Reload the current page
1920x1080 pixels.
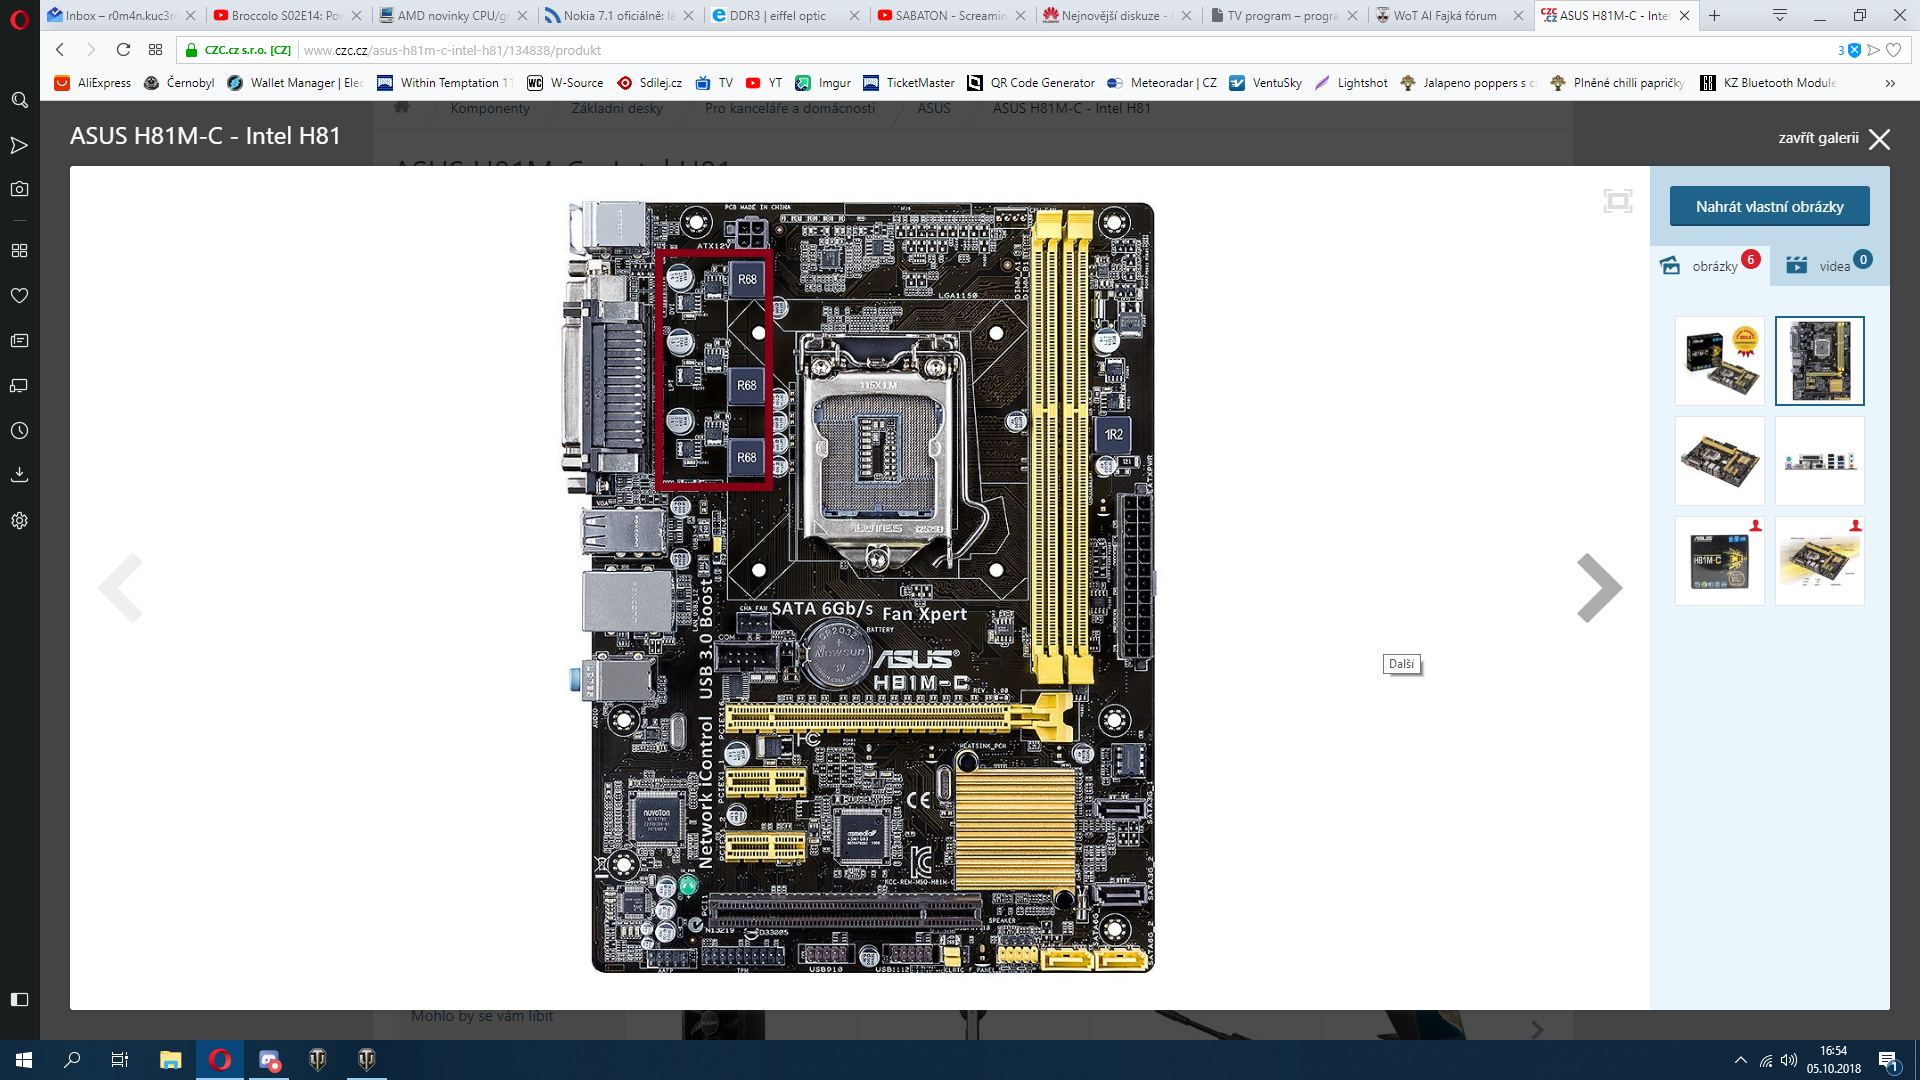123,50
